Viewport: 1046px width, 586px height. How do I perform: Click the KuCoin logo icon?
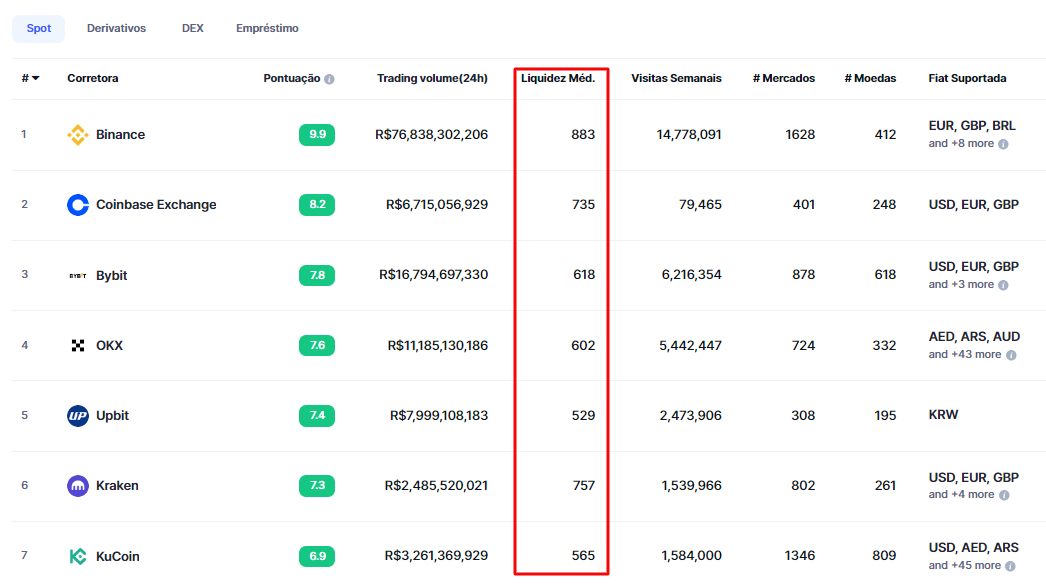77,556
